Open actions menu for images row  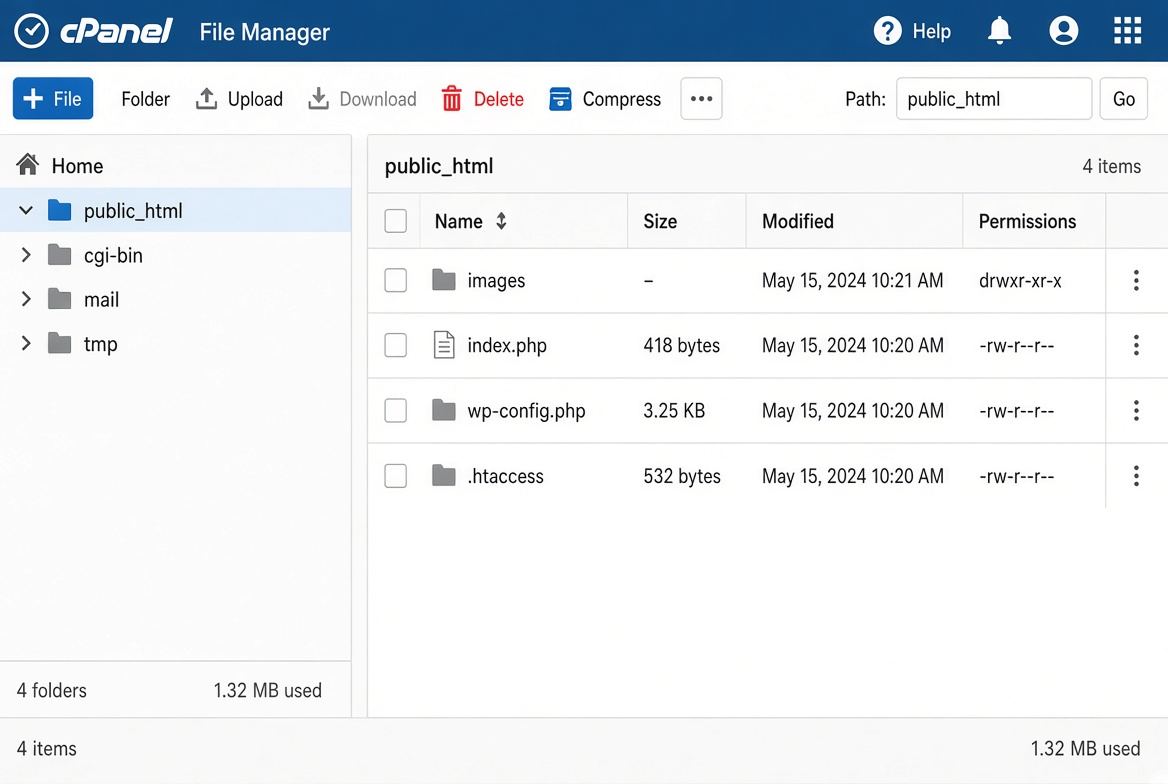(x=1136, y=280)
